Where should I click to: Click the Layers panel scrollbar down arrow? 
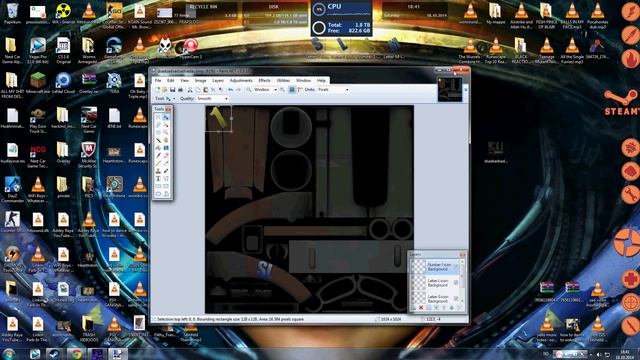pyautogui.click(x=462, y=301)
